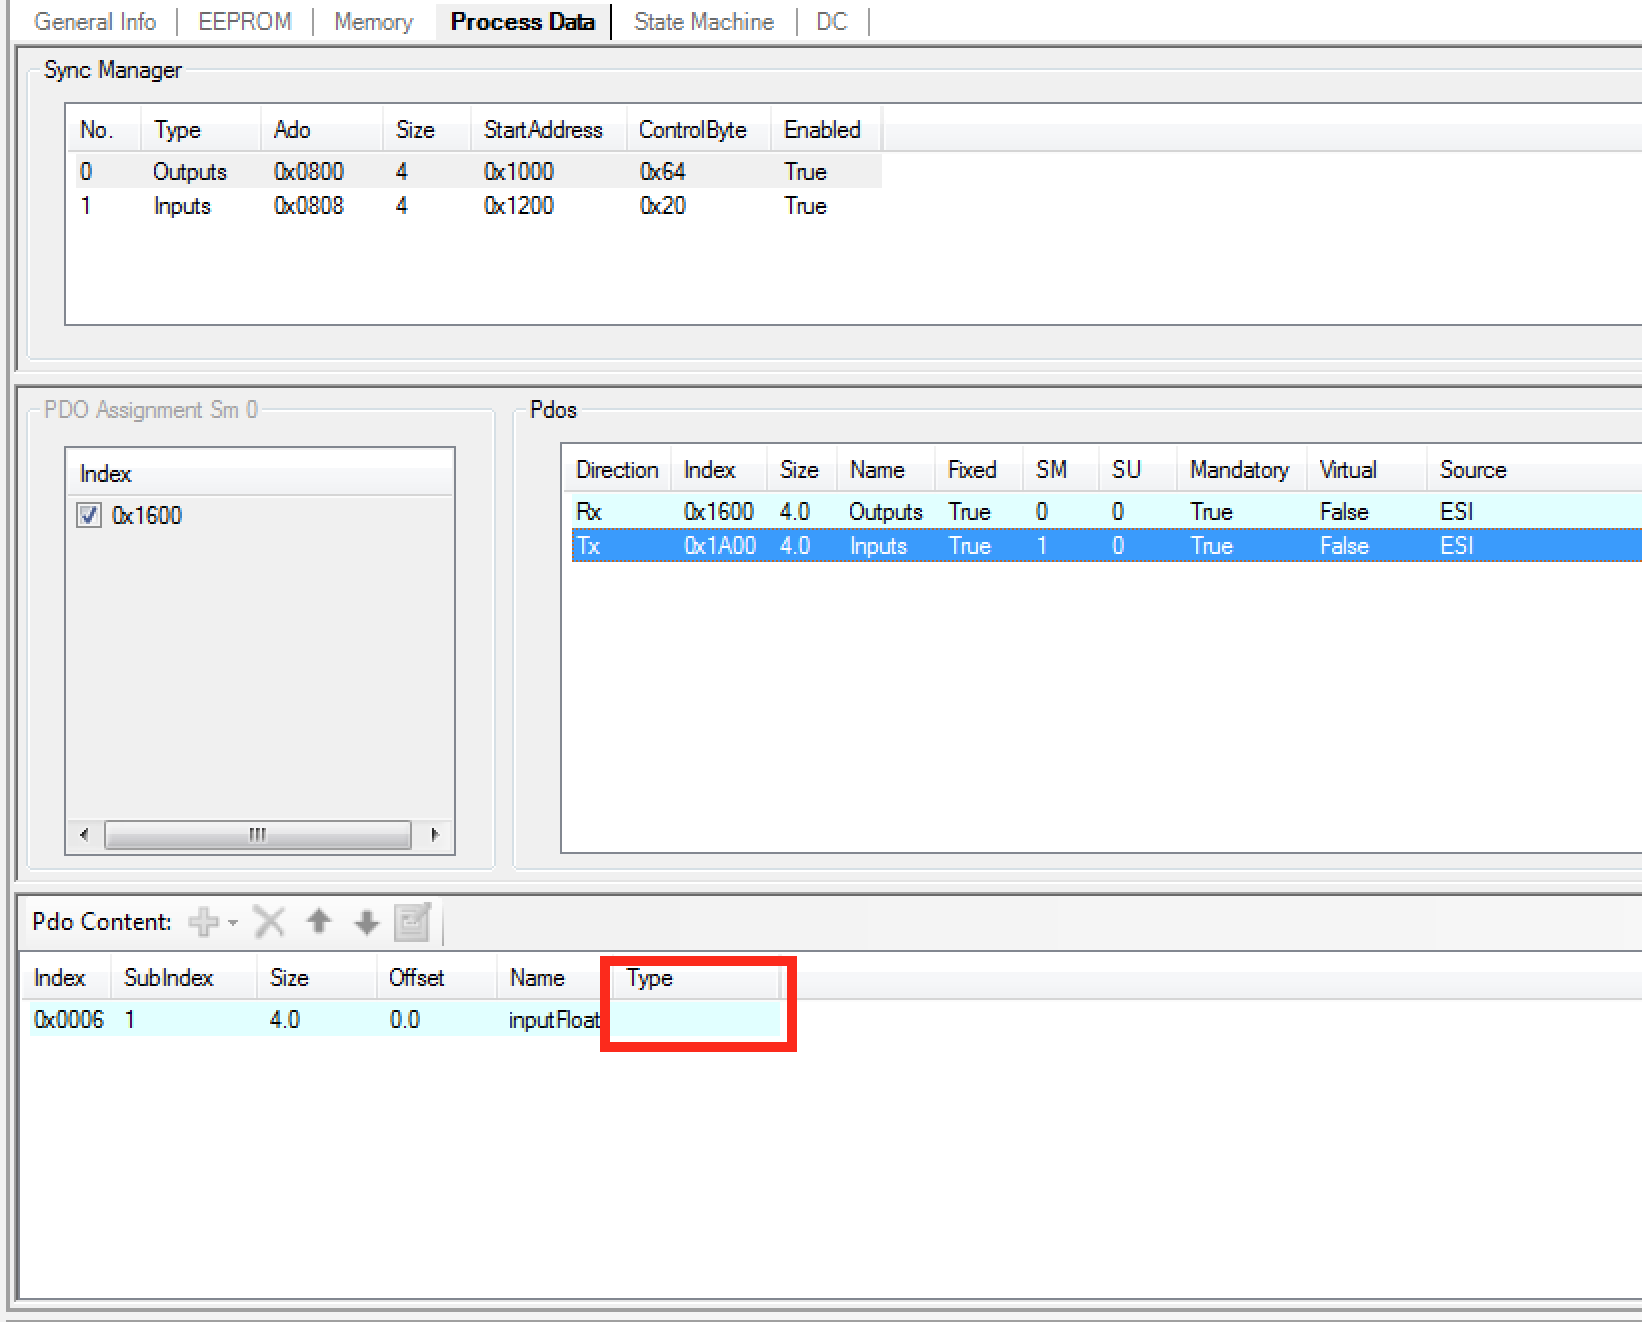Viewport: 1642px width, 1322px height.
Task: Open the edit entry icon in Pdo Content toolbar
Action: tap(414, 922)
